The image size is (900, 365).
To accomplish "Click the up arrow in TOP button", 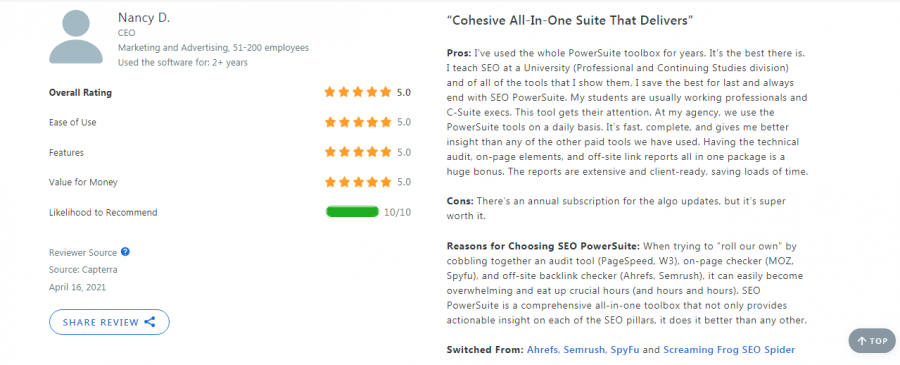I will click(x=862, y=341).
